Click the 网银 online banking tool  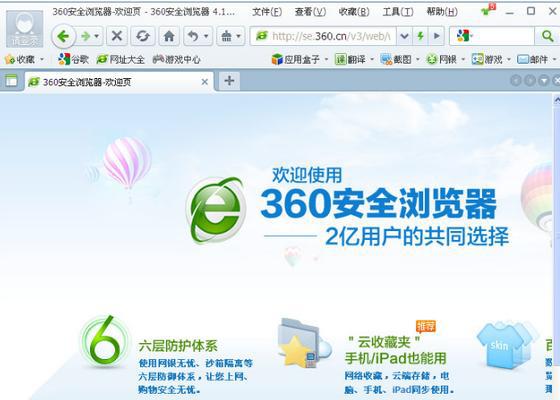(441, 59)
